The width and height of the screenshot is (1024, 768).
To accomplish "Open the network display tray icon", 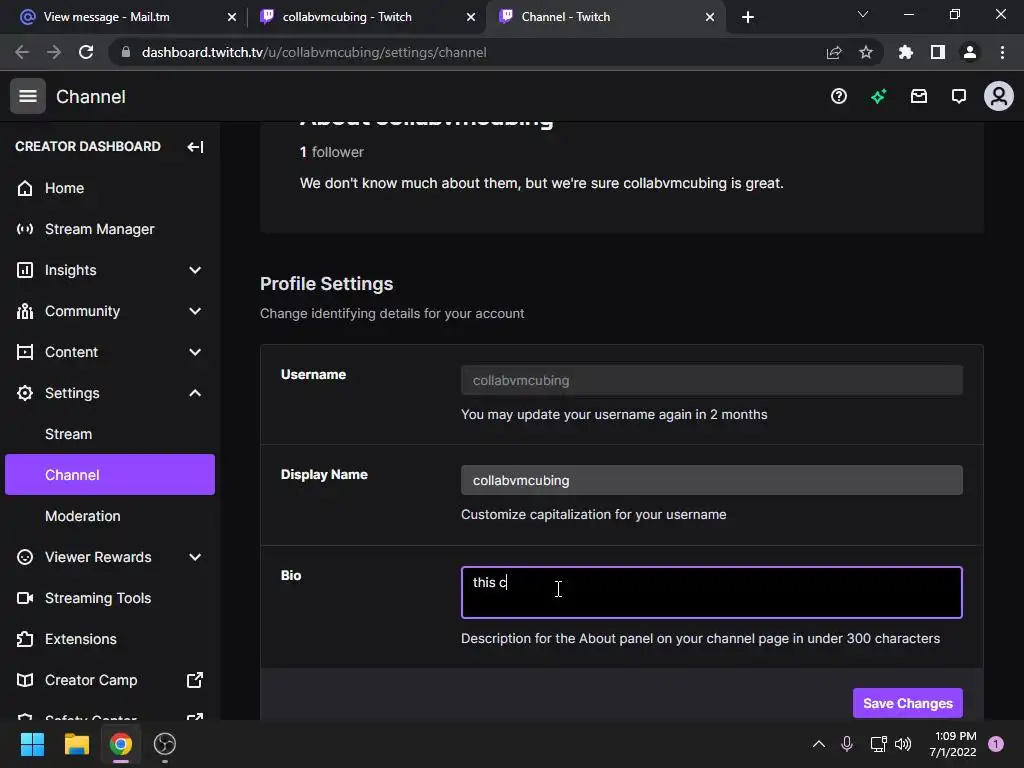I will click(x=878, y=744).
